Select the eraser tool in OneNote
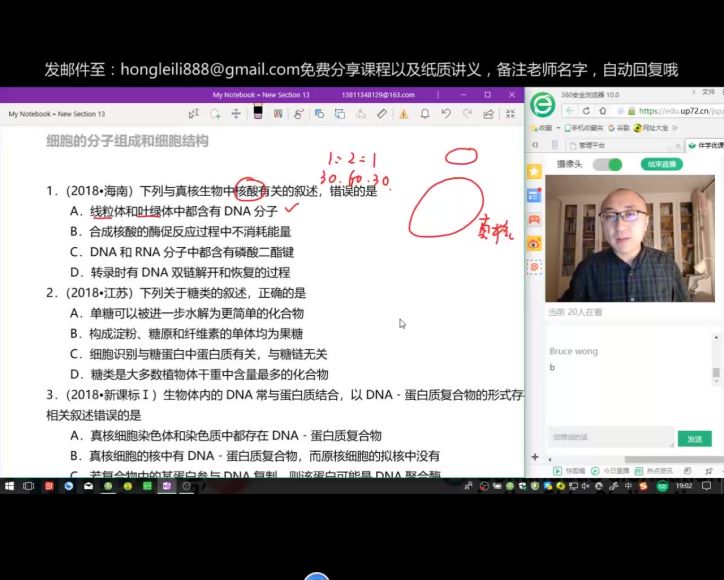 (382, 114)
